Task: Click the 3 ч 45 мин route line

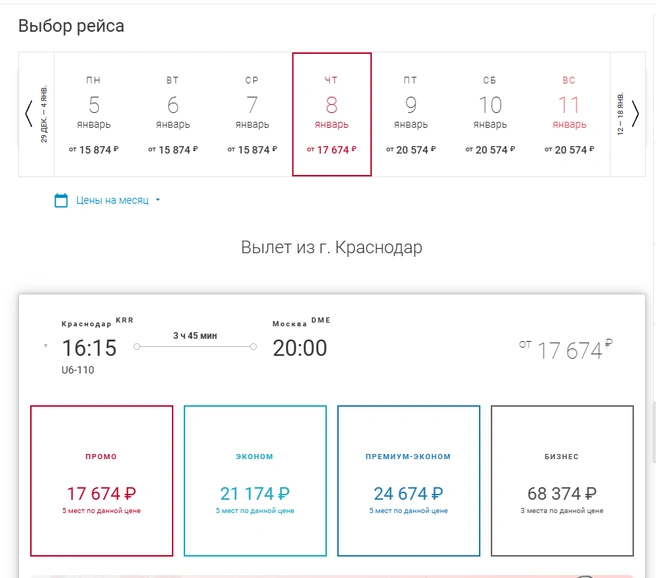Action: pyautogui.click(x=195, y=346)
